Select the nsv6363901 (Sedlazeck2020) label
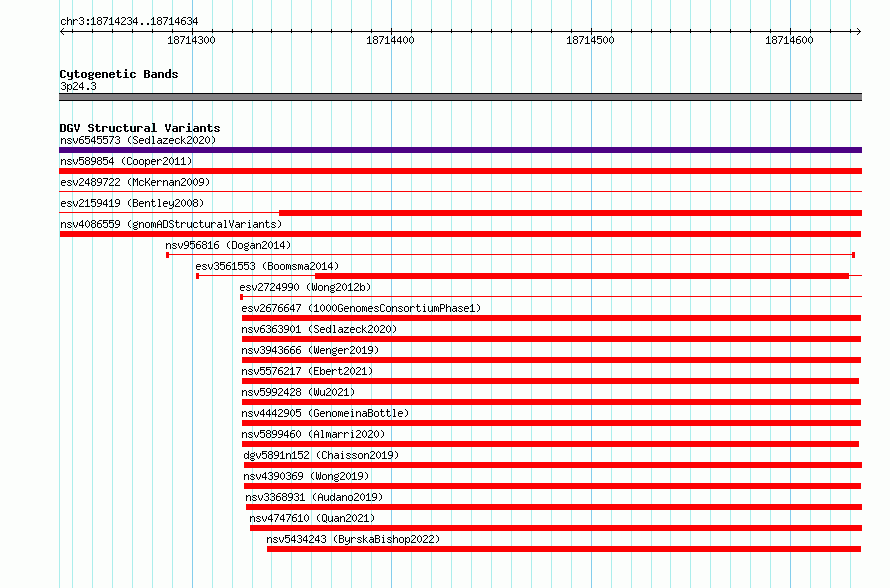The height and width of the screenshot is (588, 890). (x=319, y=329)
